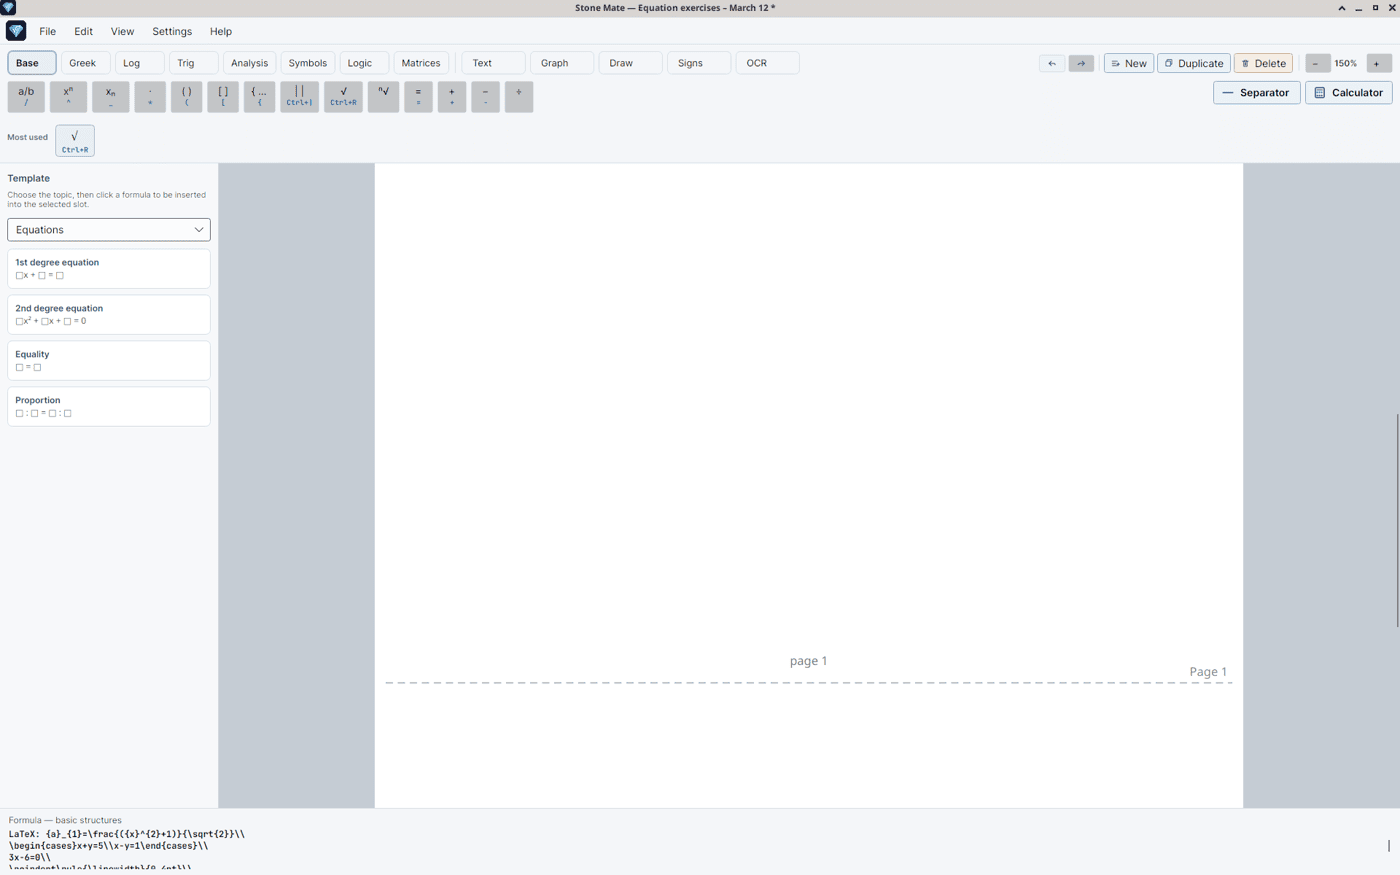Insert square brackets [ ]

[x=223, y=96]
